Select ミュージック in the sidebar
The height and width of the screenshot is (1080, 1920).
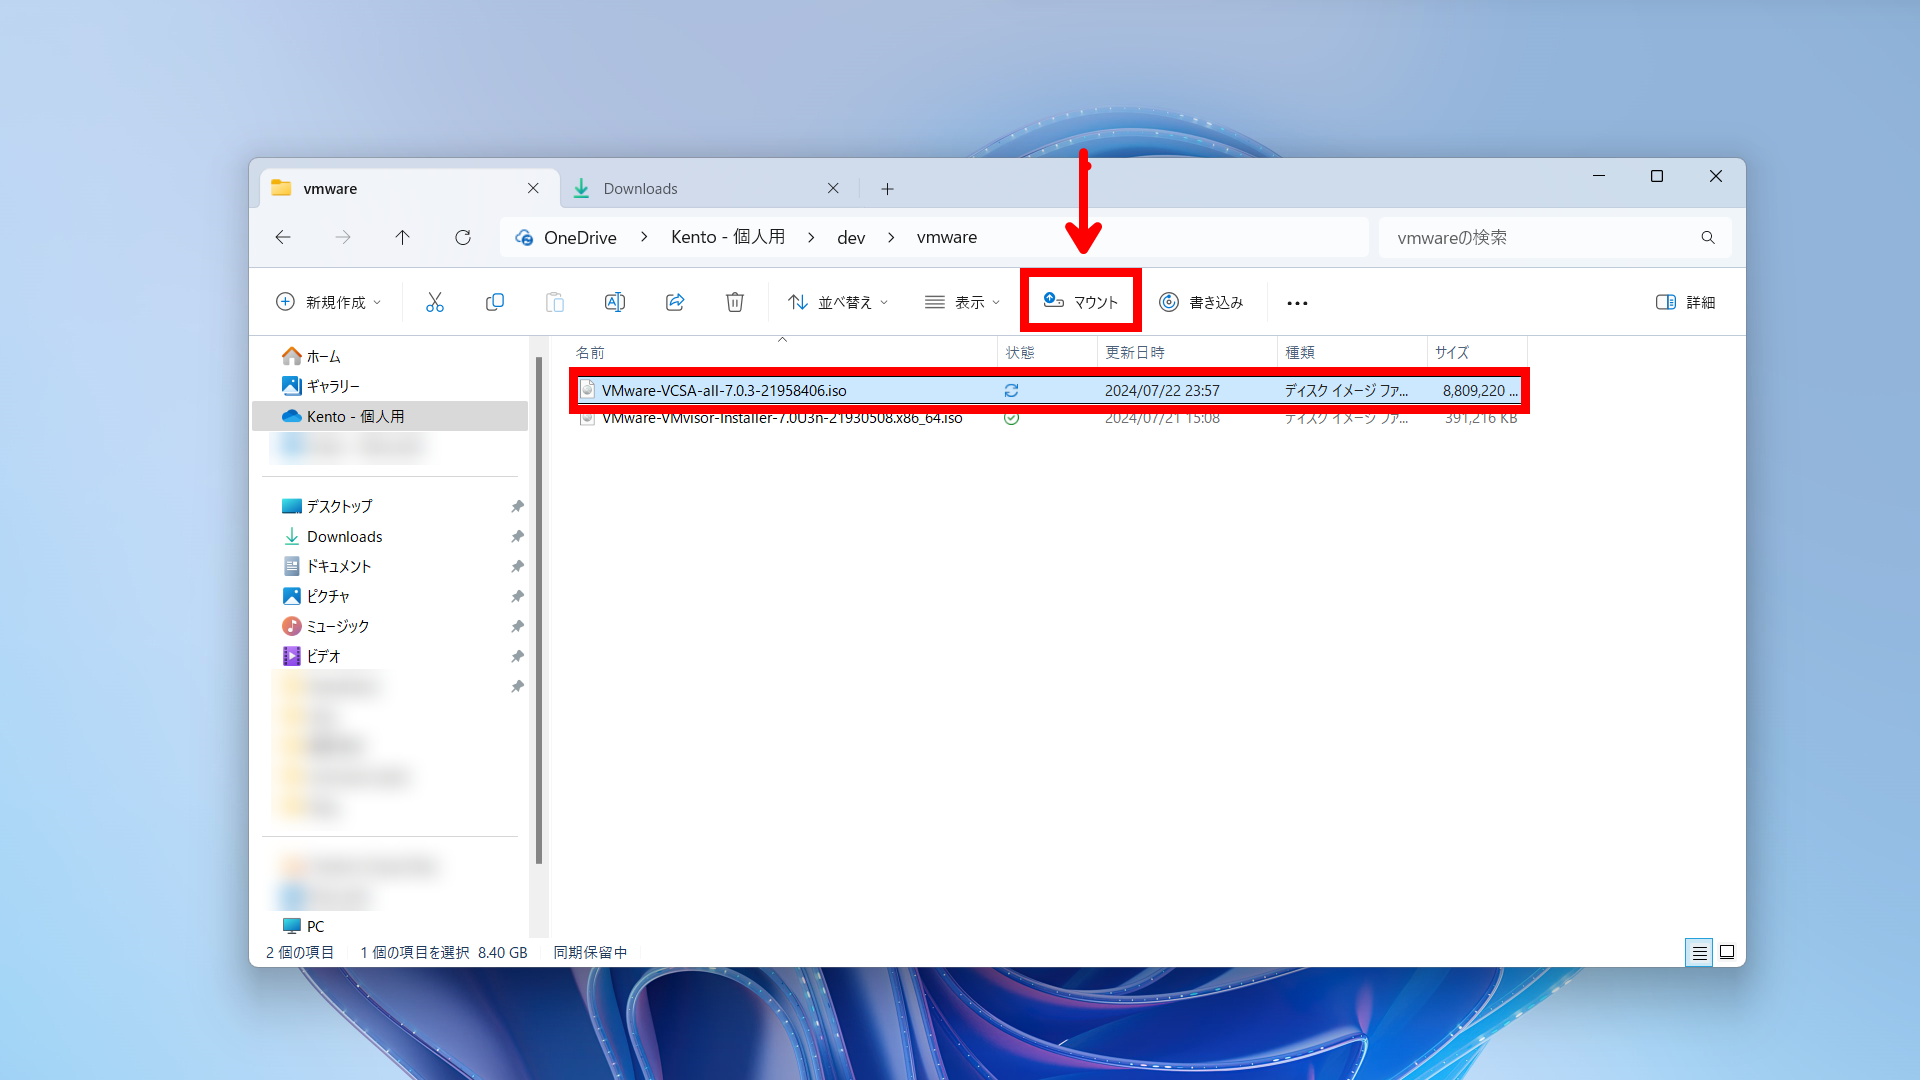[x=338, y=626]
